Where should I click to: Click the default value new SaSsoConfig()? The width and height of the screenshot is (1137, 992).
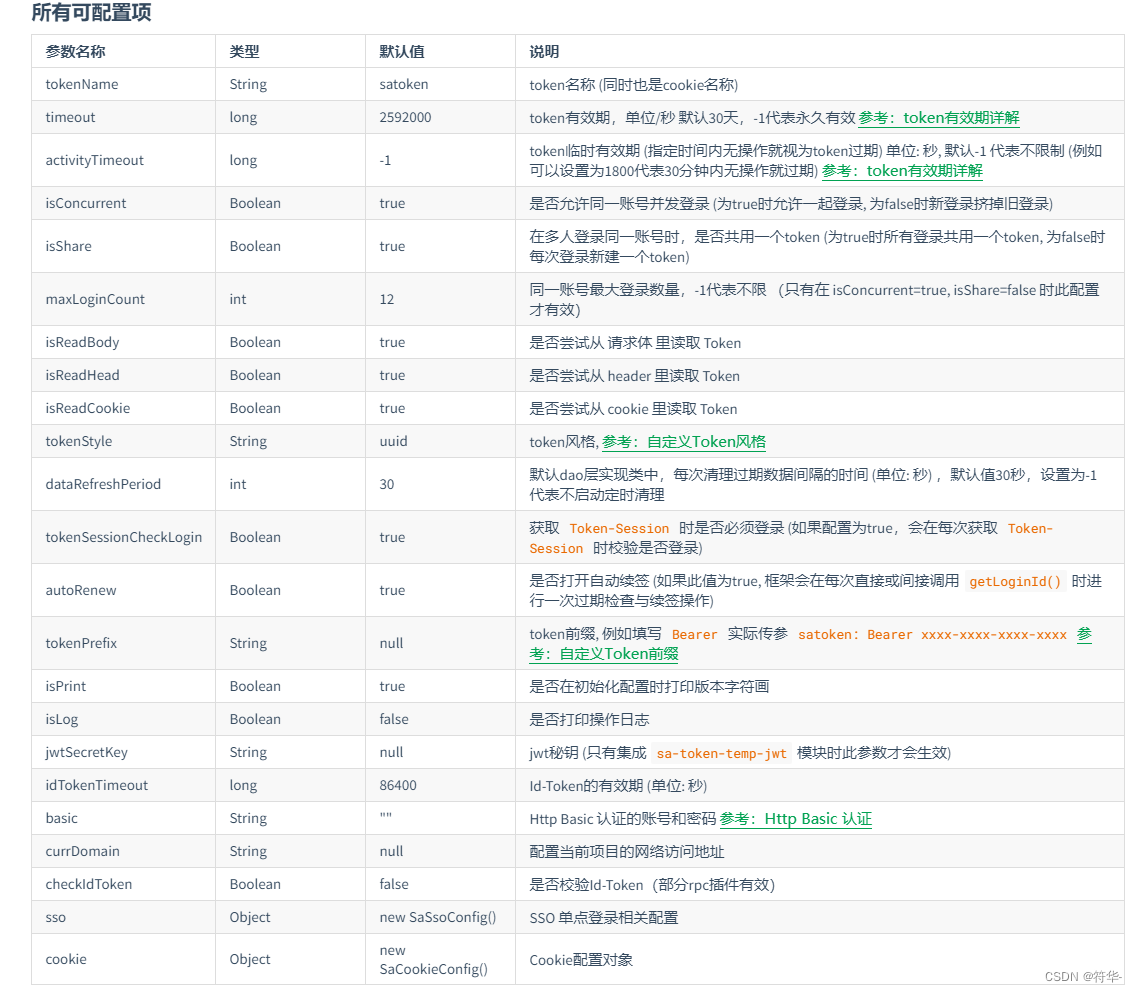(438, 917)
